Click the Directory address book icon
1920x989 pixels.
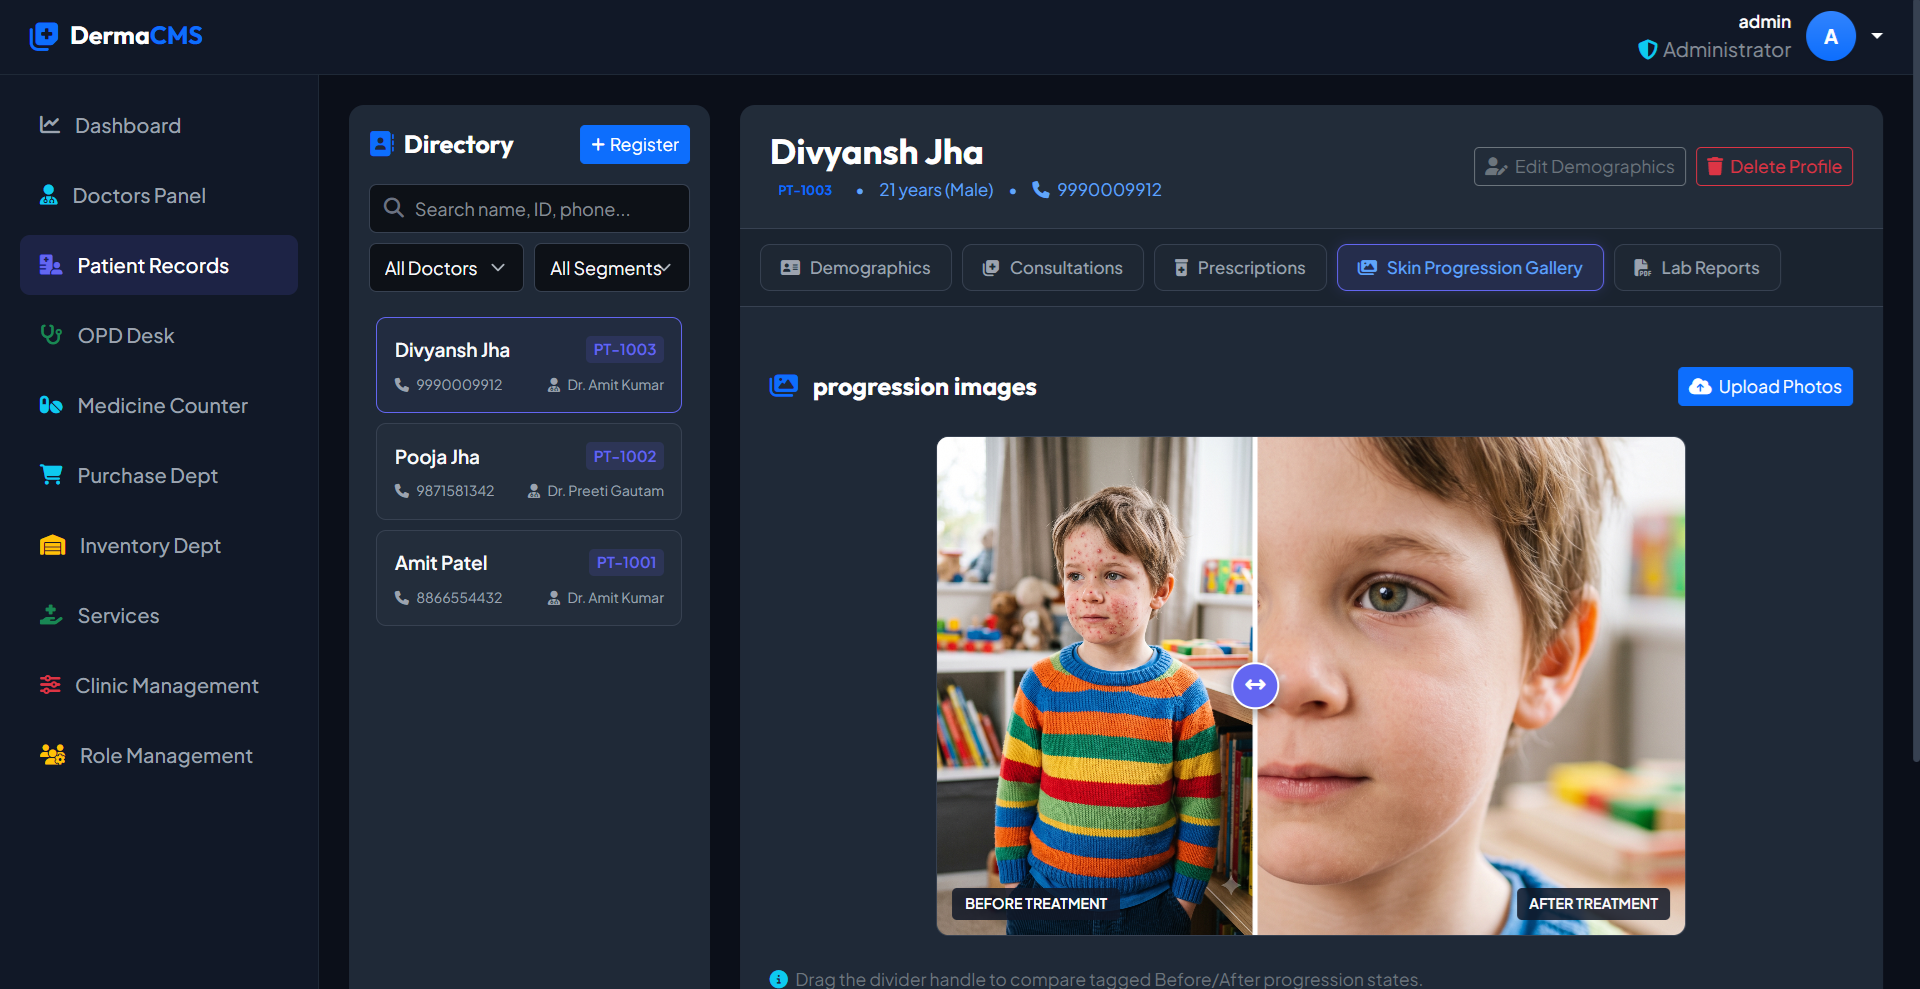[381, 144]
